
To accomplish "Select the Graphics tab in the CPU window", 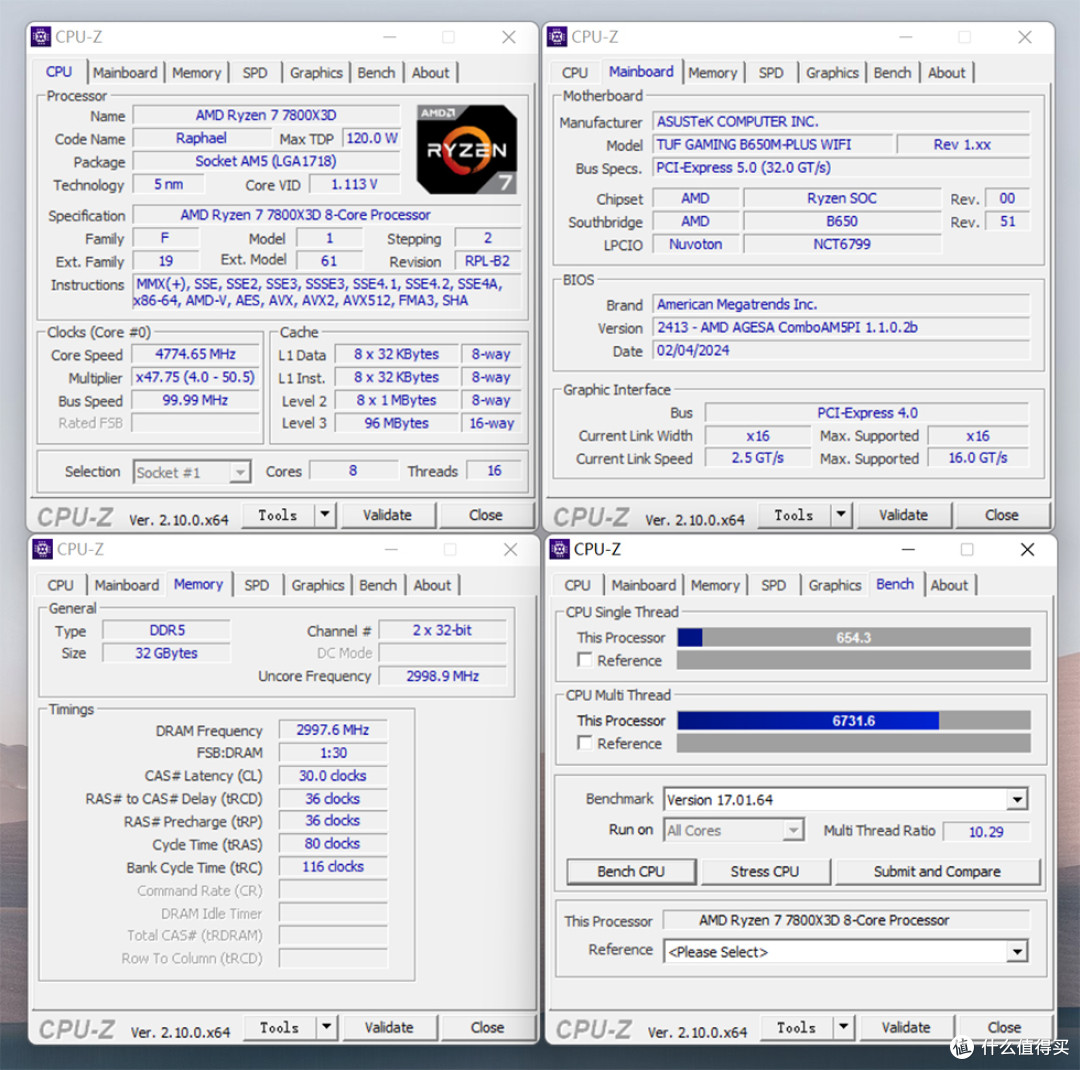I will pyautogui.click(x=316, y=72).
